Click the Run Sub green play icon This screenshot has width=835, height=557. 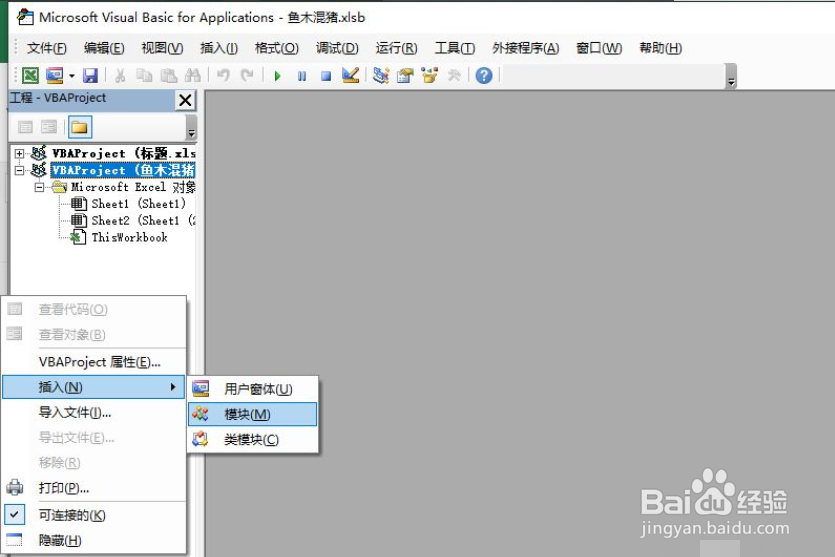click(x=277, y=76)
